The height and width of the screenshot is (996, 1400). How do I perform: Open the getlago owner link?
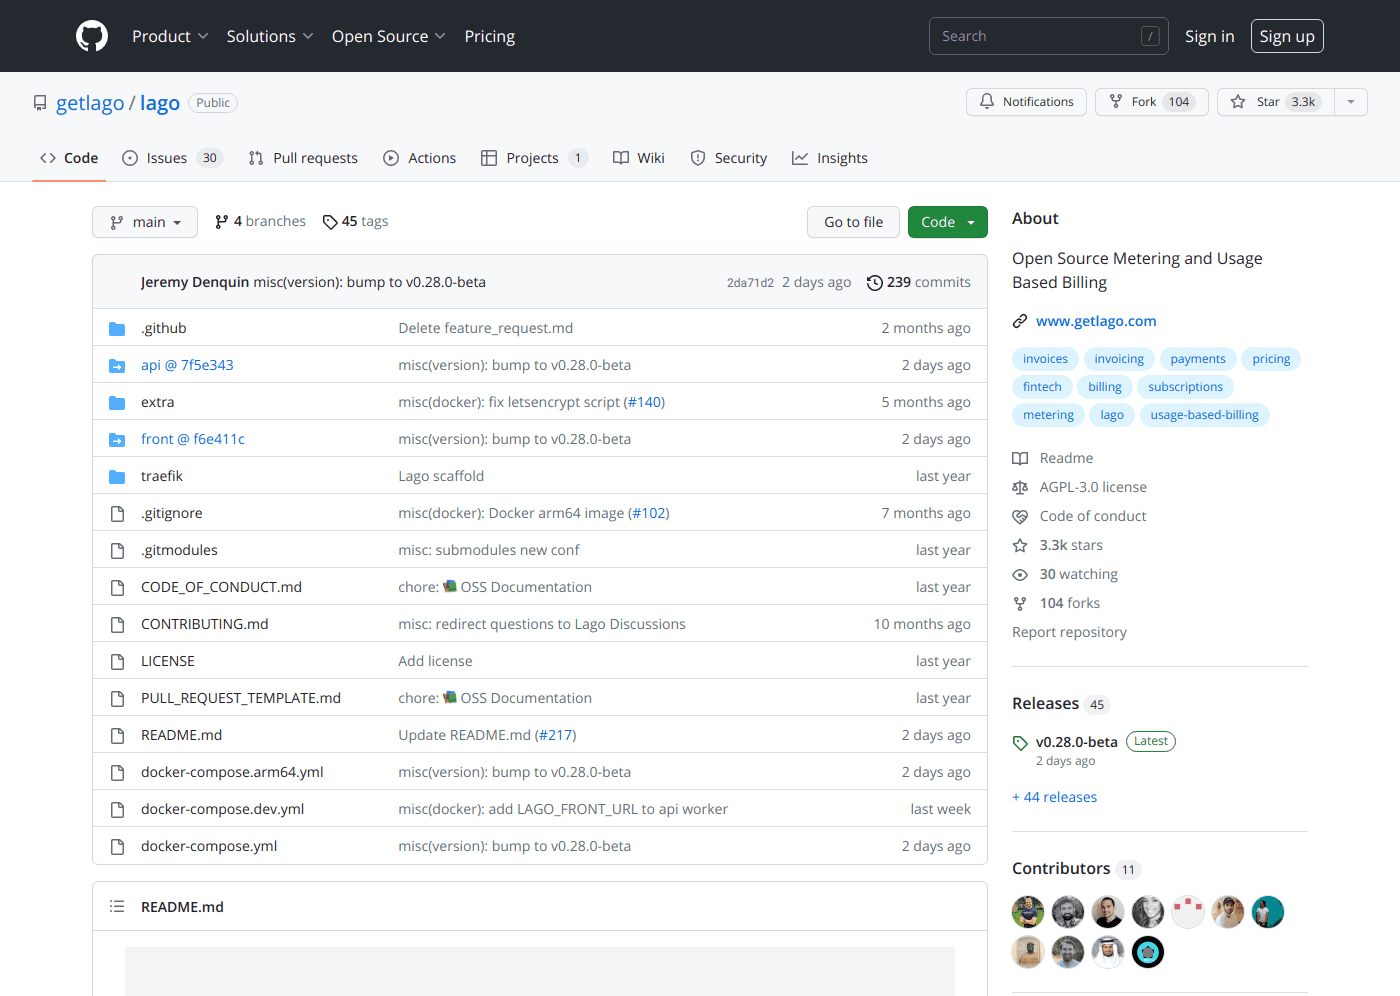click(x=90, y=103)
